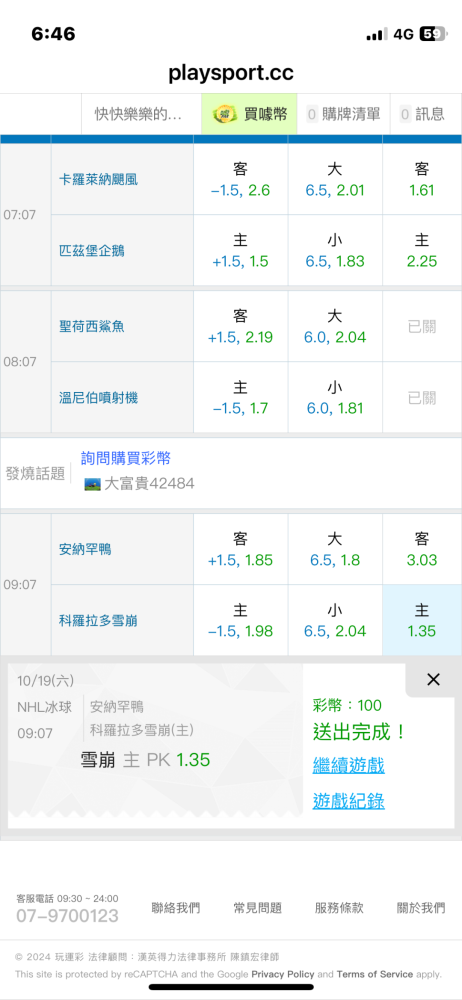Image resolution: width=462 pixels, height=1000 pixels.
Task: Open the 聯絡我們 contact us link
Action: click(175, 908)
